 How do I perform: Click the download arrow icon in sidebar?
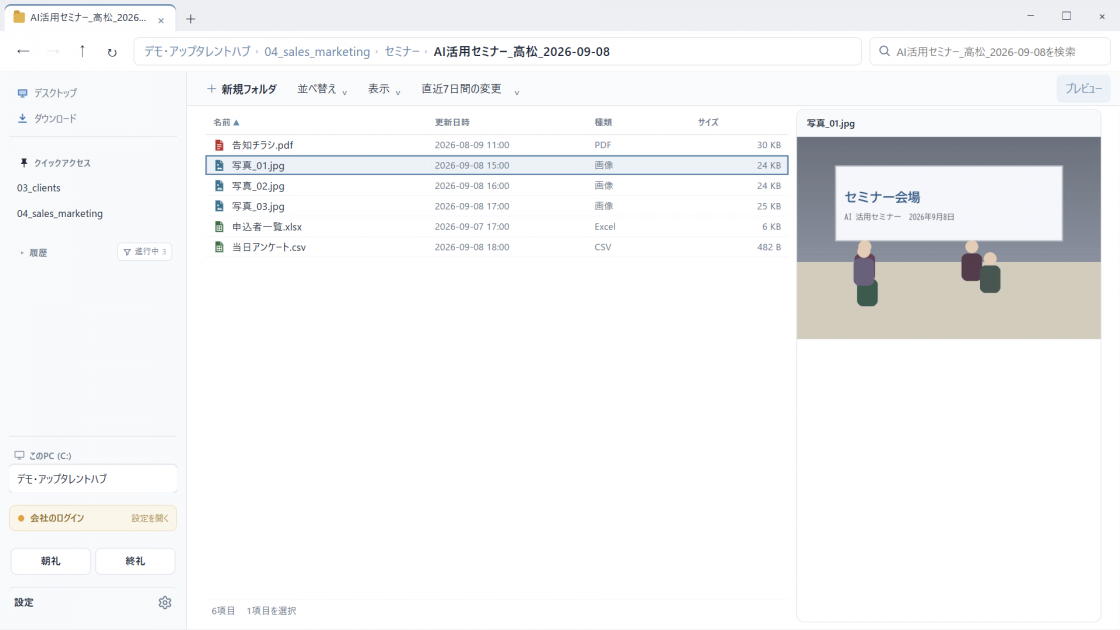click(x=23, y=119)
